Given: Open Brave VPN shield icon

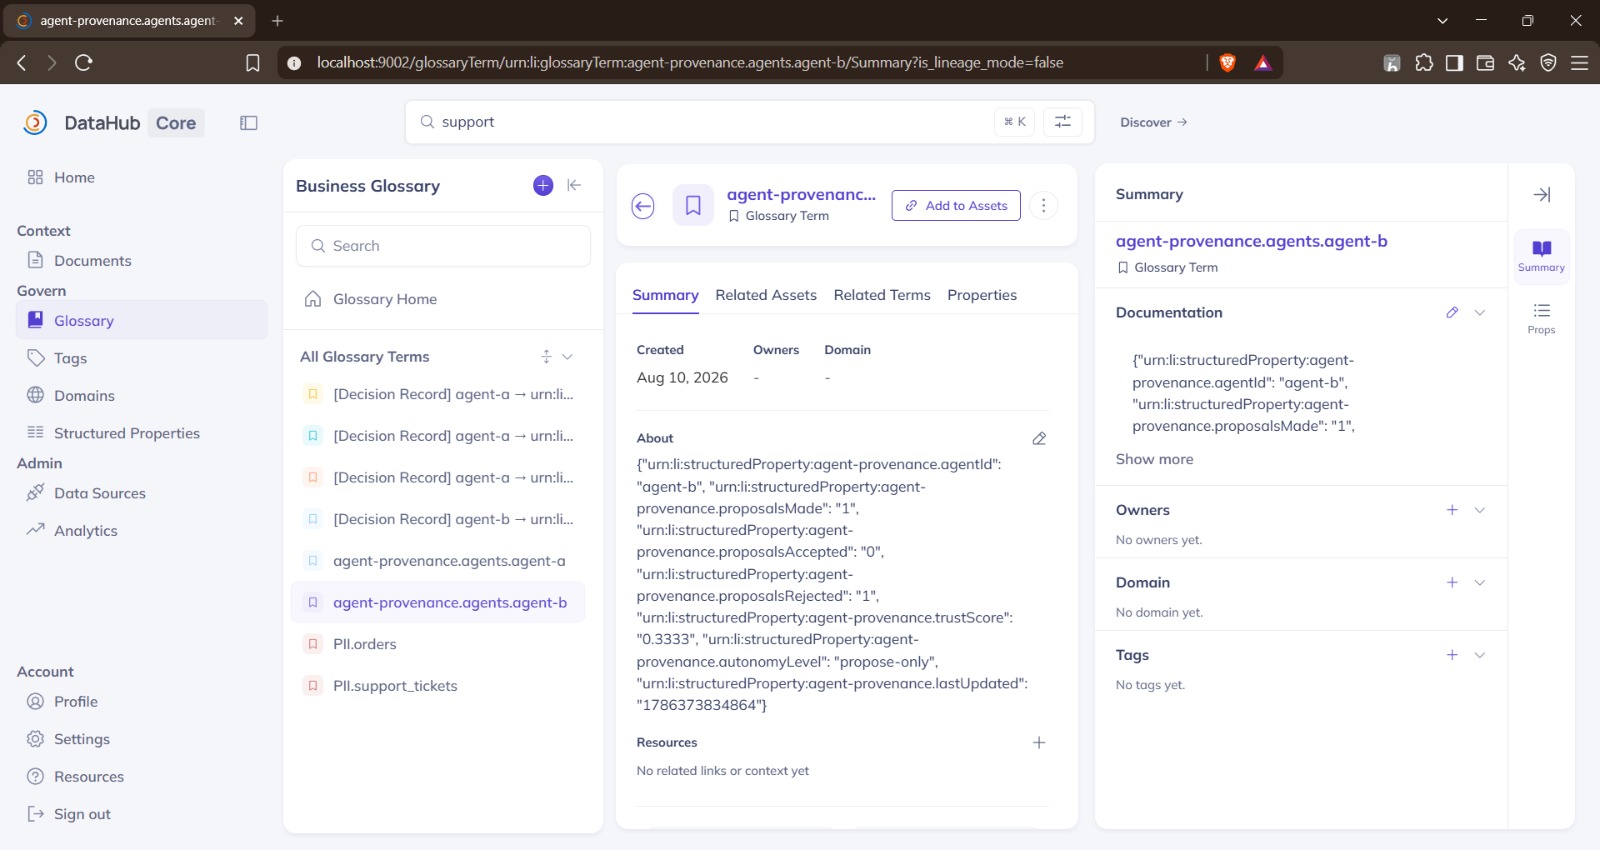Looking at the screenshot, I should pos(1548,63).
